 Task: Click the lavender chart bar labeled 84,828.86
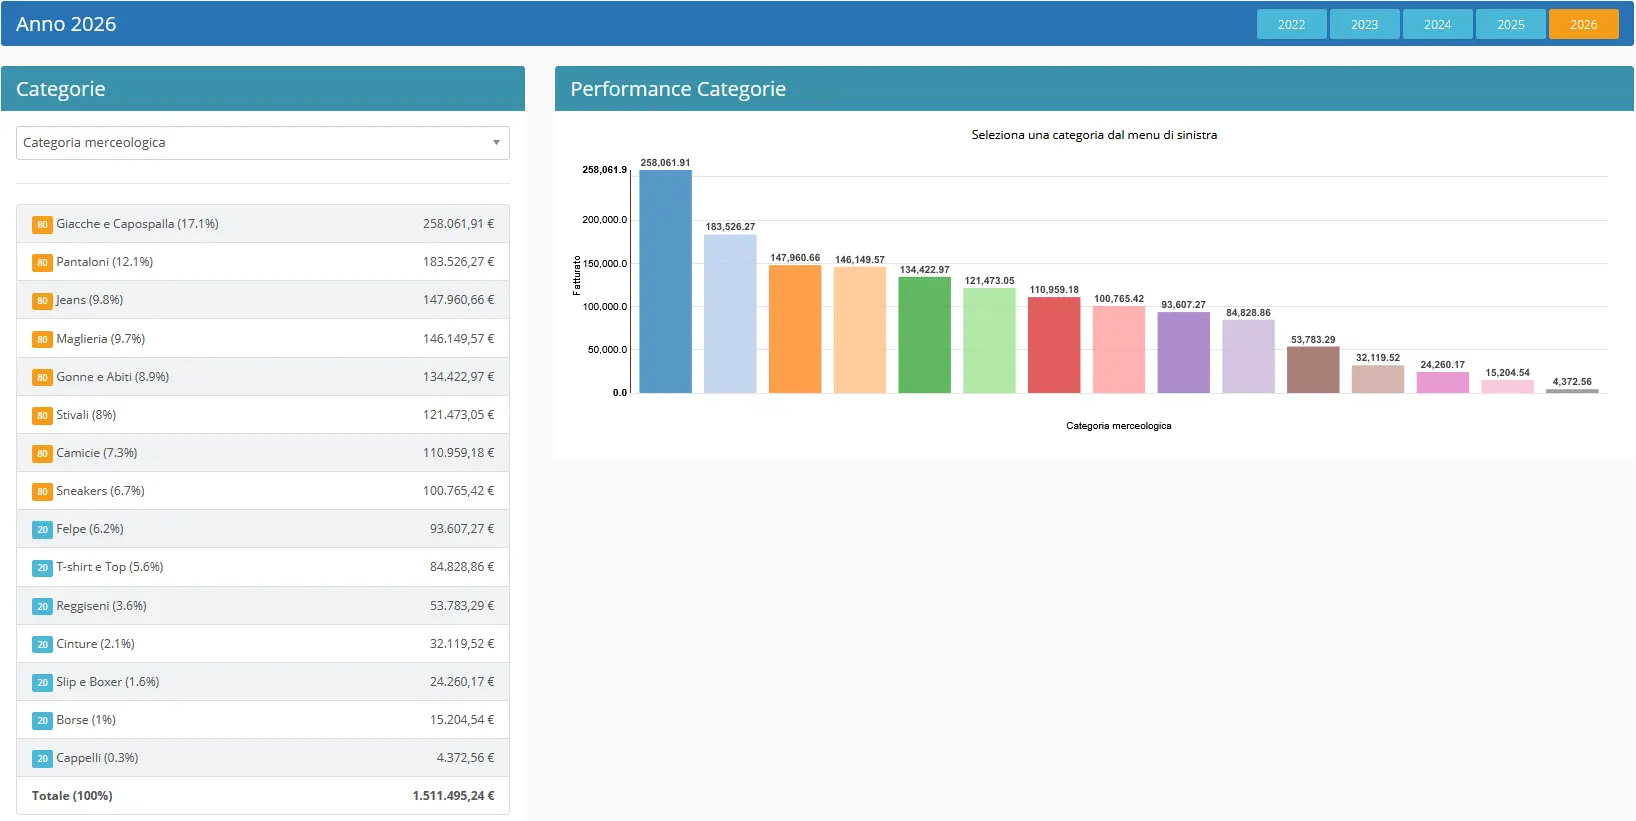coord(1248,357)
